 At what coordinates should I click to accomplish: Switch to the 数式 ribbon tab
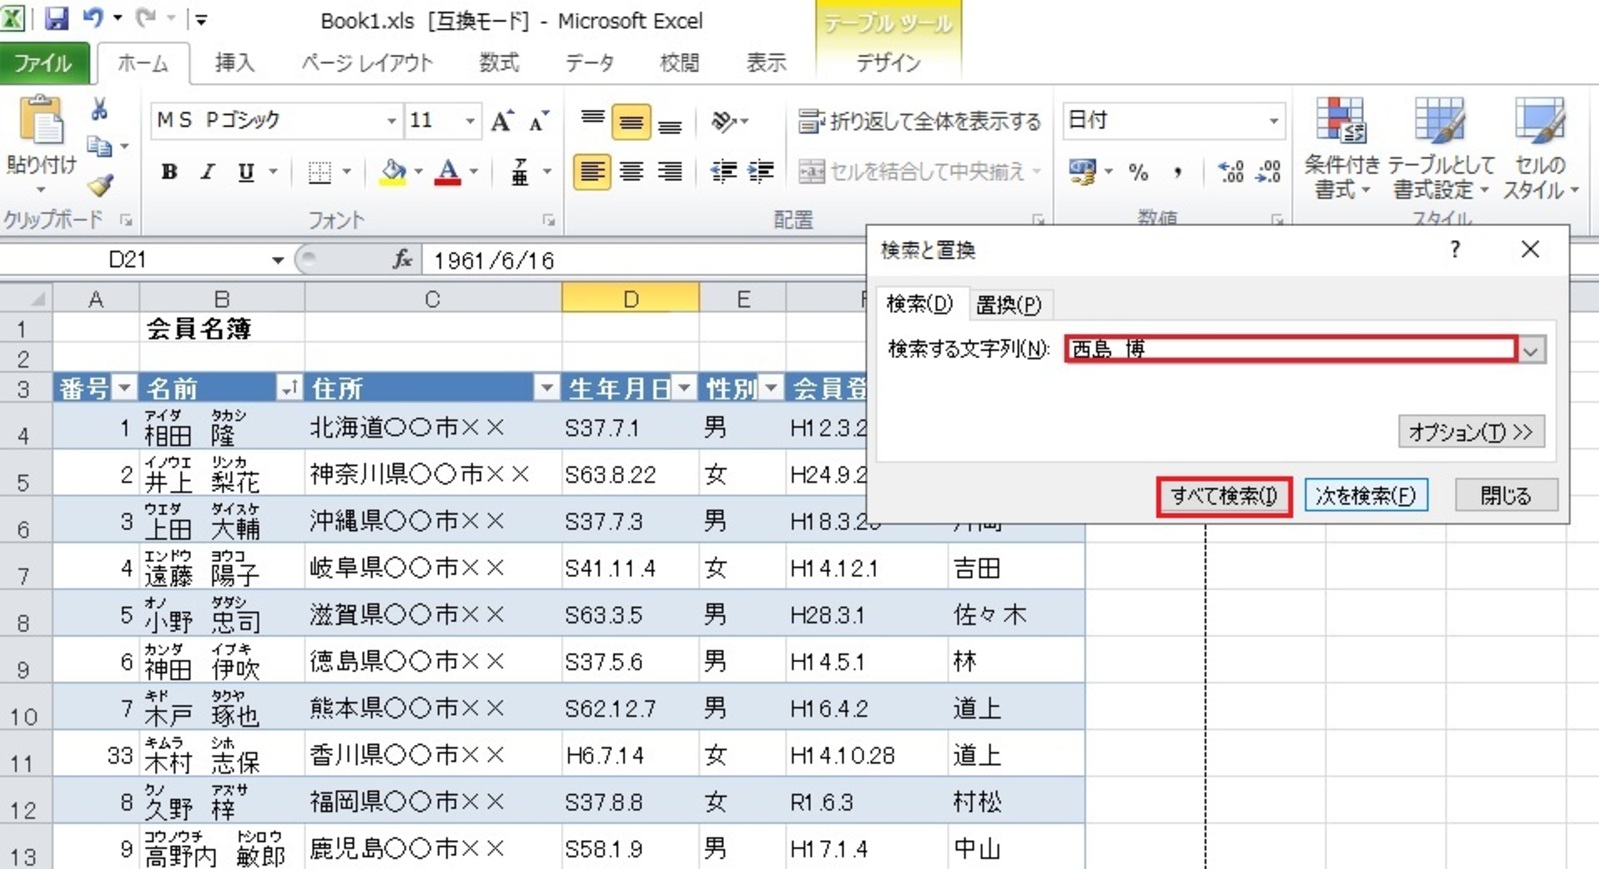click(499, 63)
